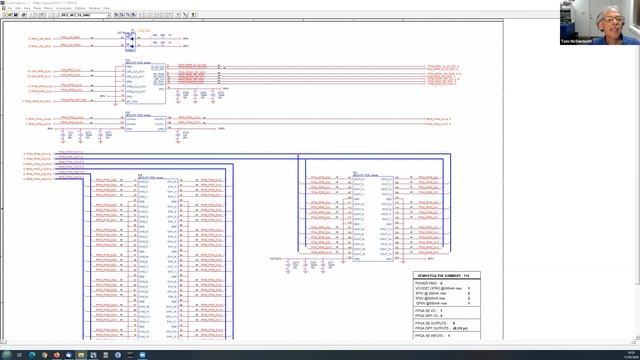Click the New document toolbar icon
This screenshot has height=360, width=640.
[4, 15]
